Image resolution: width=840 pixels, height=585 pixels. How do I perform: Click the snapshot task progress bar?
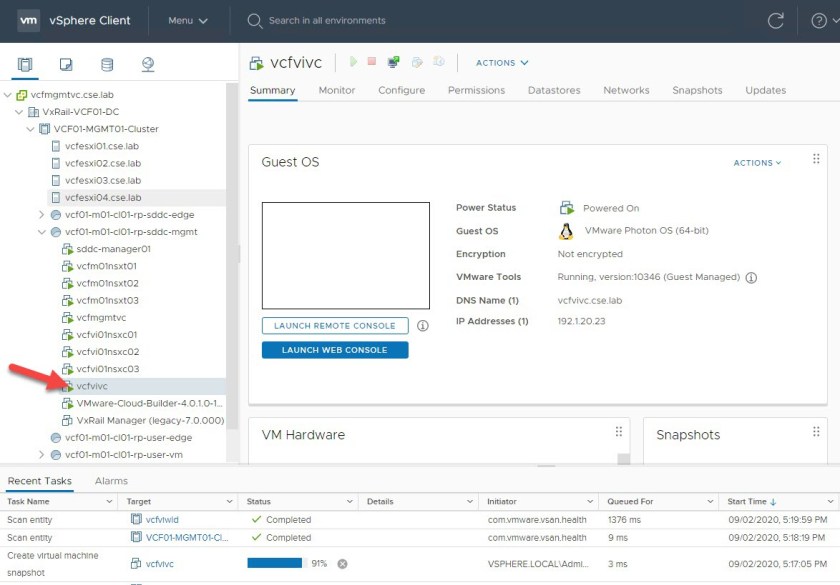coord(275,564)
